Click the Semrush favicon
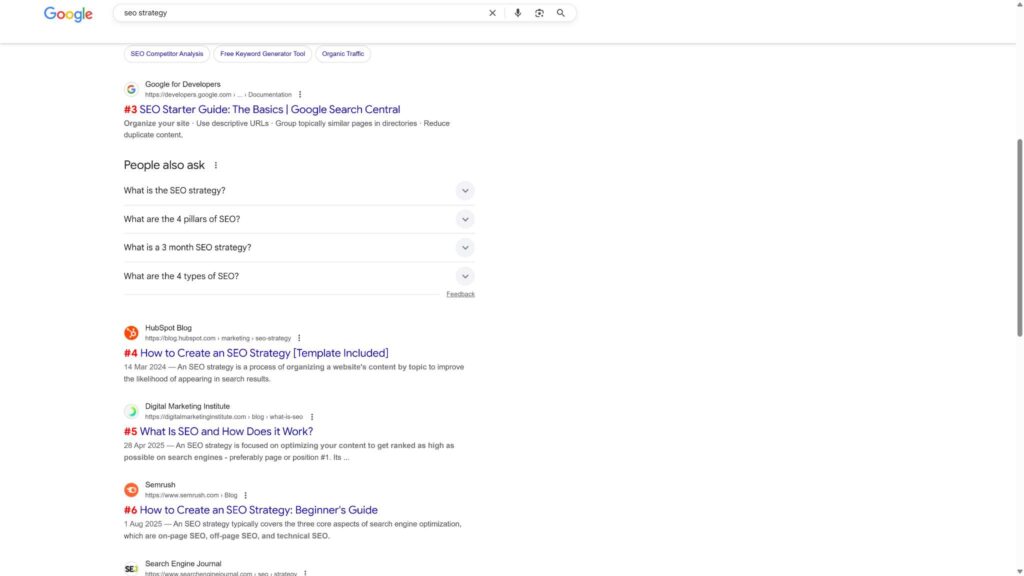Image resolution: width=1024 pixels, height=576 pixels. coord(131,489)
